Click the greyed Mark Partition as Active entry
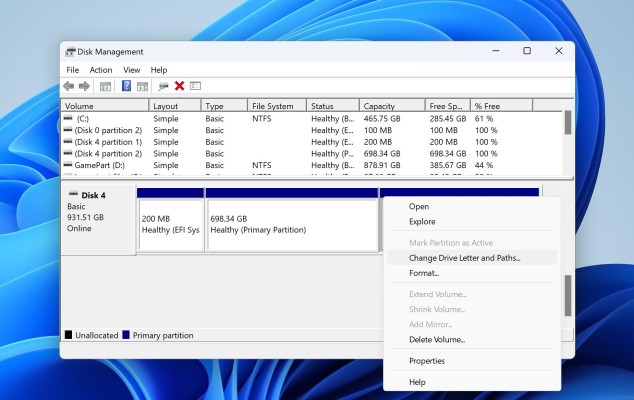634x400 pixels. [472, 243]
